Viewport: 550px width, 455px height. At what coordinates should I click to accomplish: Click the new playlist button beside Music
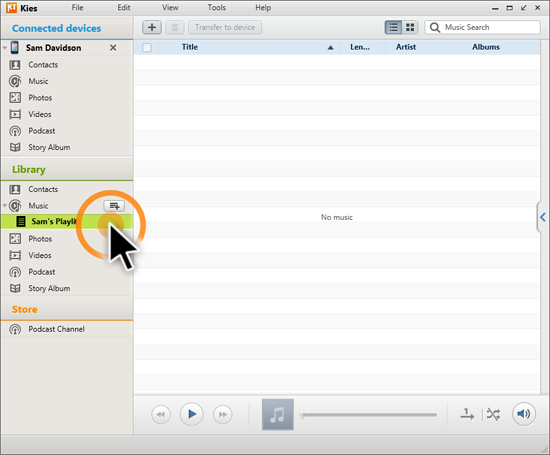coord(114,206)
